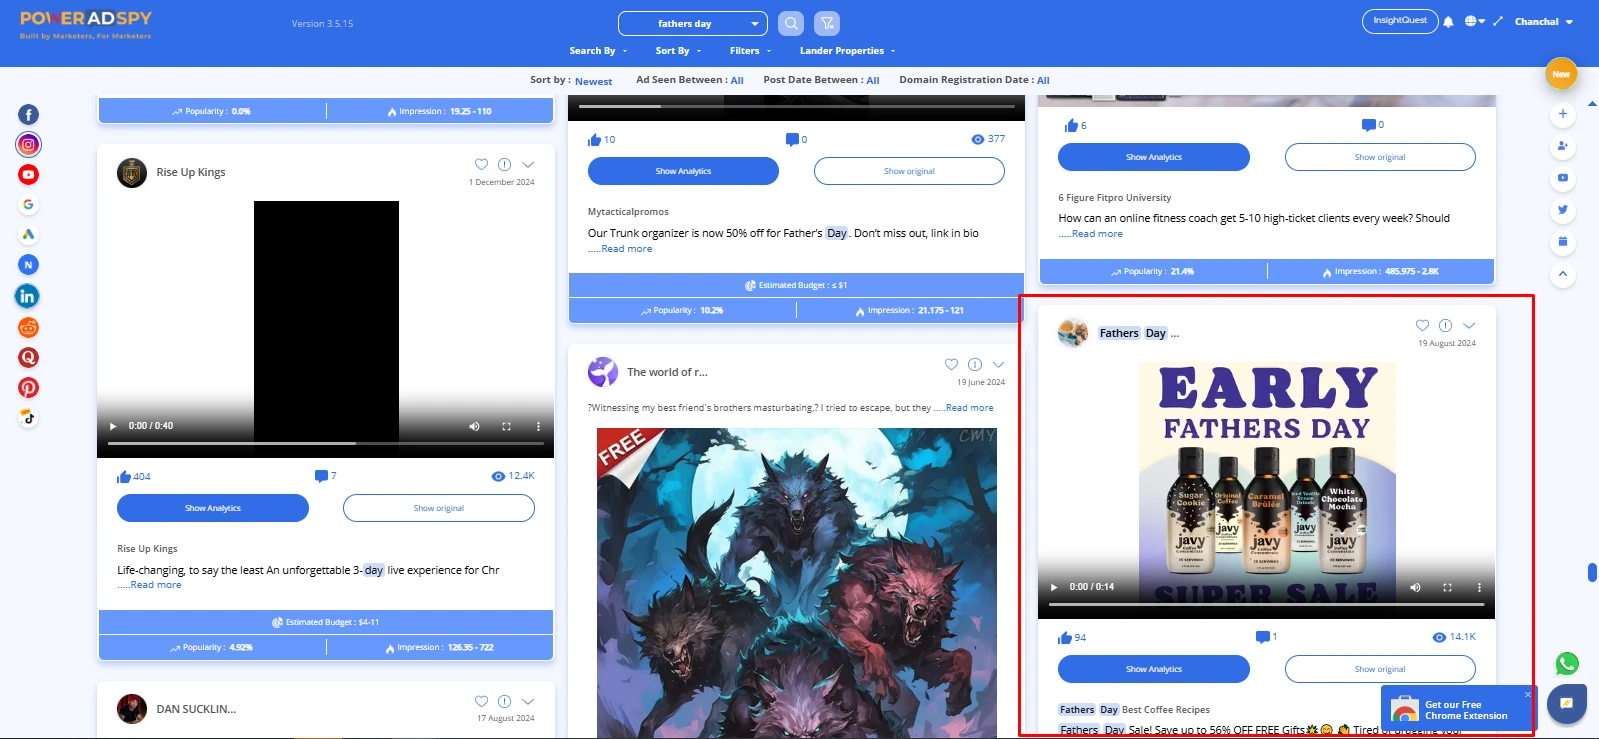This screenshot has height=739, width=1599.
Task: Click Show original on Rise Up Kings ad
Action: (x=439, y=508)
